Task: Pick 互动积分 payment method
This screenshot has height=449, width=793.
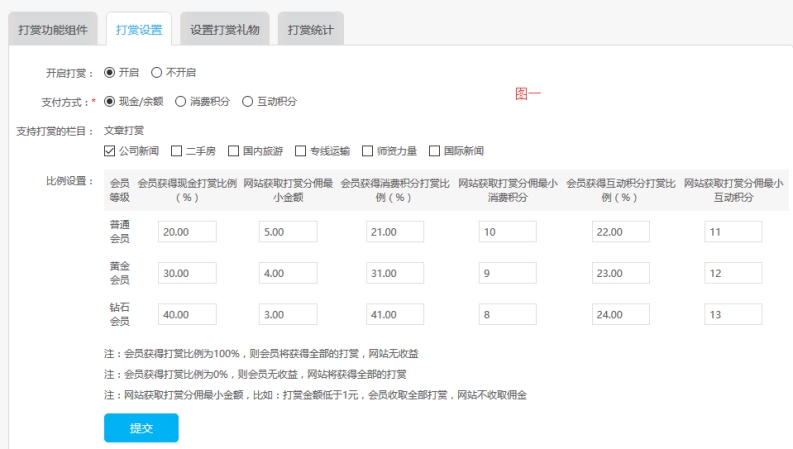Action: point(248,101)
